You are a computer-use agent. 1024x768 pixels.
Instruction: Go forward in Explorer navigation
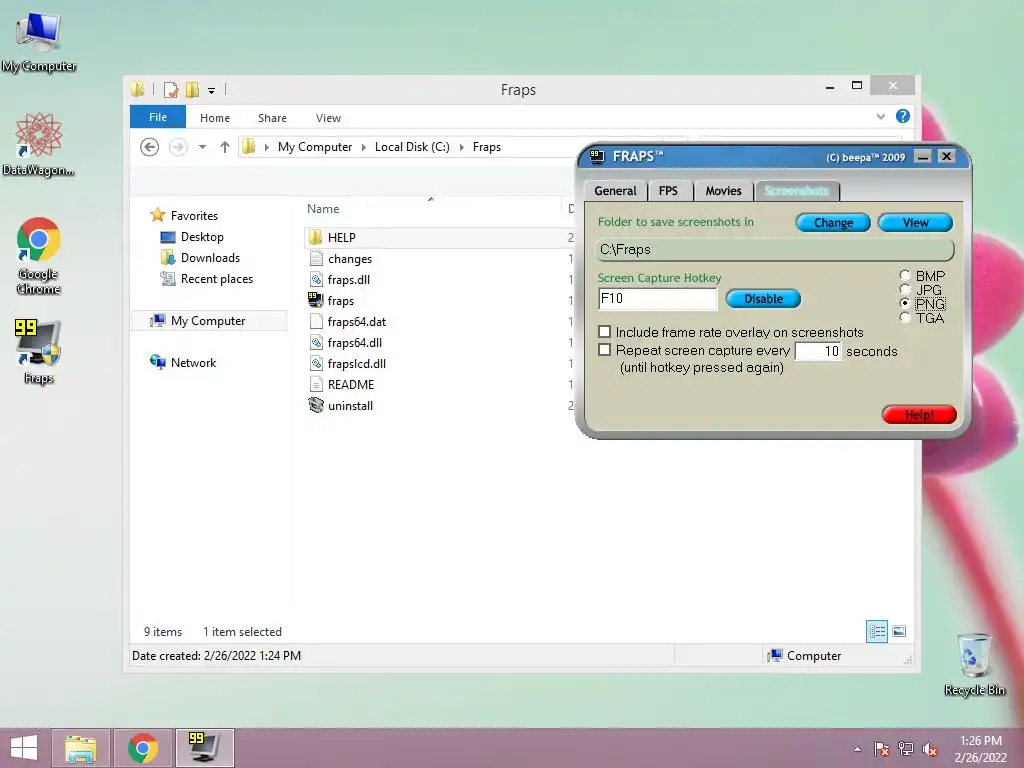[x=178, y=147]
